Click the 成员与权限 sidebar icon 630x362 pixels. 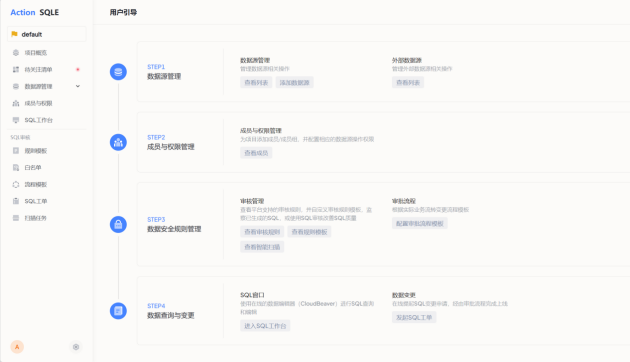point(16,103)
